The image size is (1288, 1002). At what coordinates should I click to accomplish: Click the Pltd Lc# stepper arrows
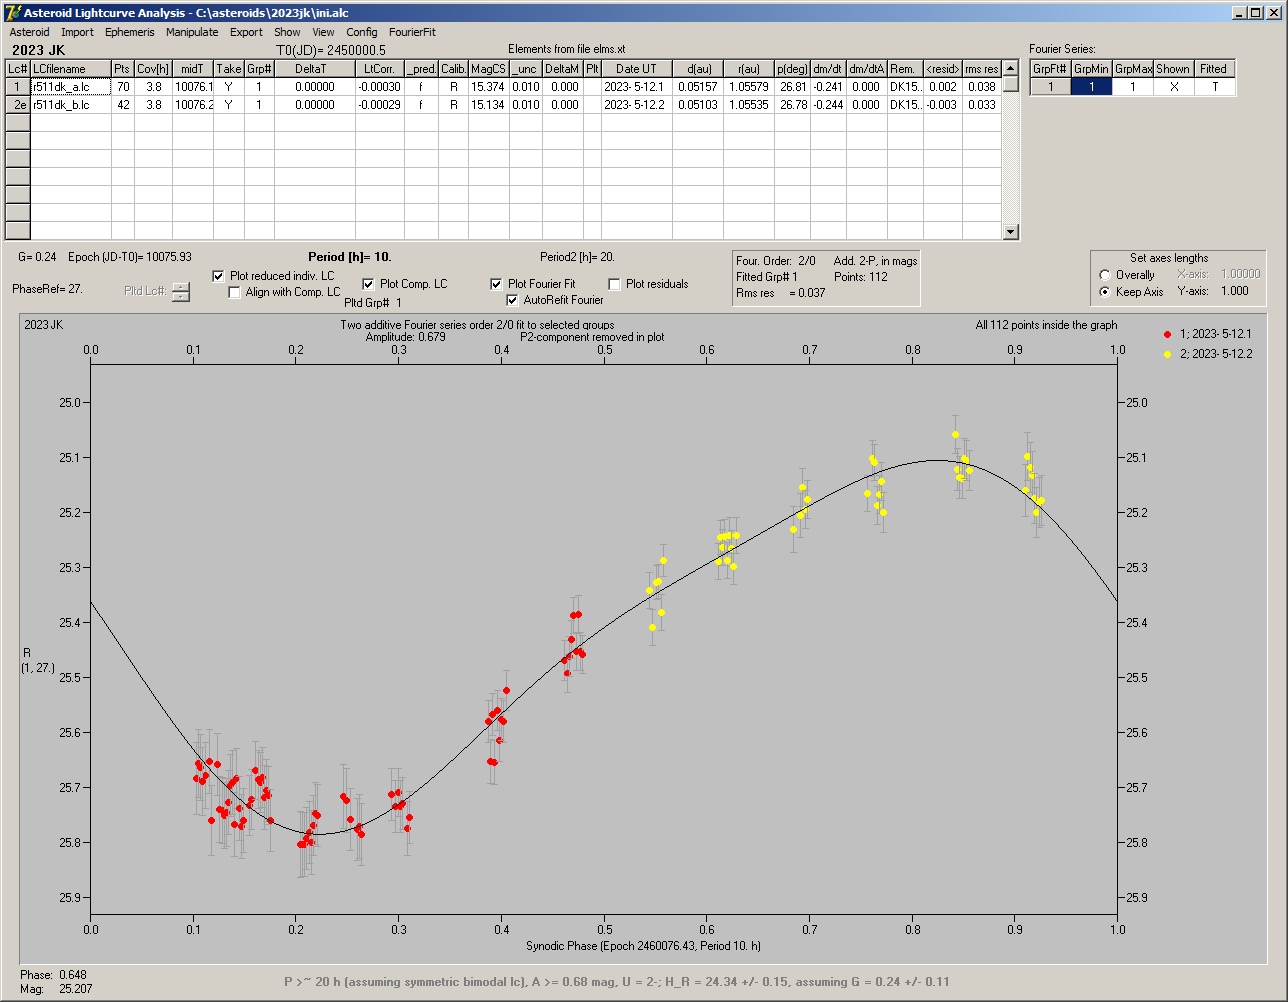coord(180,292)
